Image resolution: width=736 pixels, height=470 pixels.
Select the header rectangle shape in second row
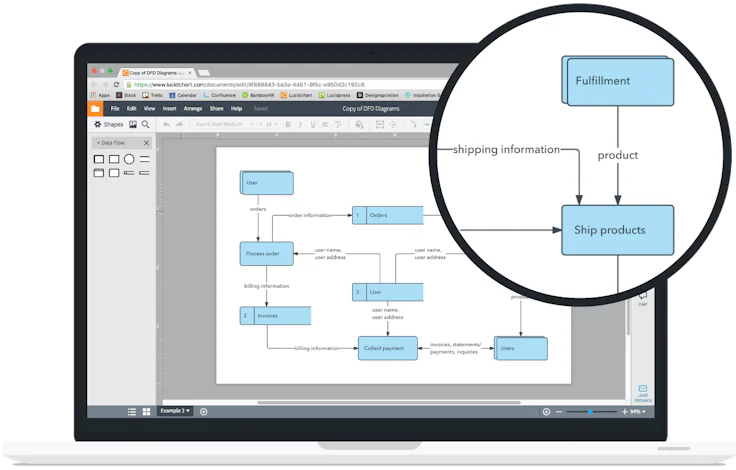99,173
